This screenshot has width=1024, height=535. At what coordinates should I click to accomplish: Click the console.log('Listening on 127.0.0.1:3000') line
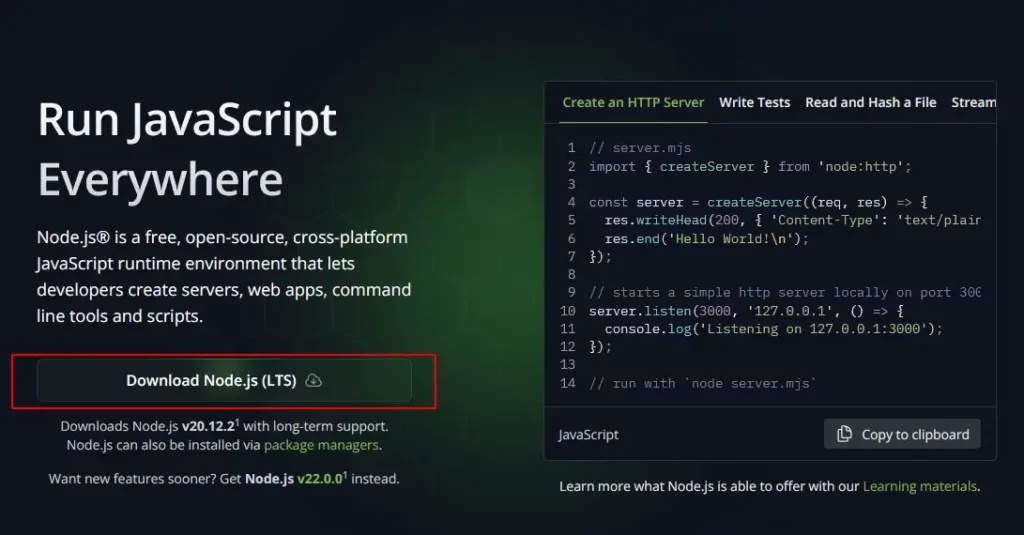pos(774,329)
